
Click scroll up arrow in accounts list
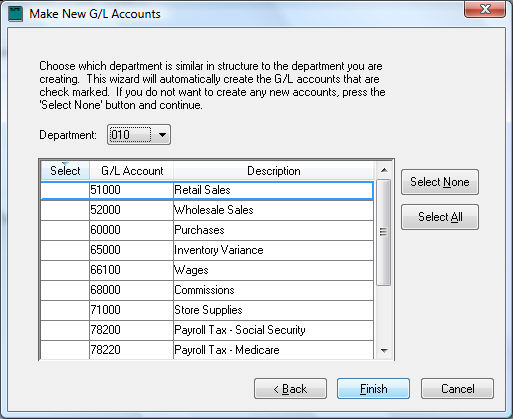click(384, 170)
